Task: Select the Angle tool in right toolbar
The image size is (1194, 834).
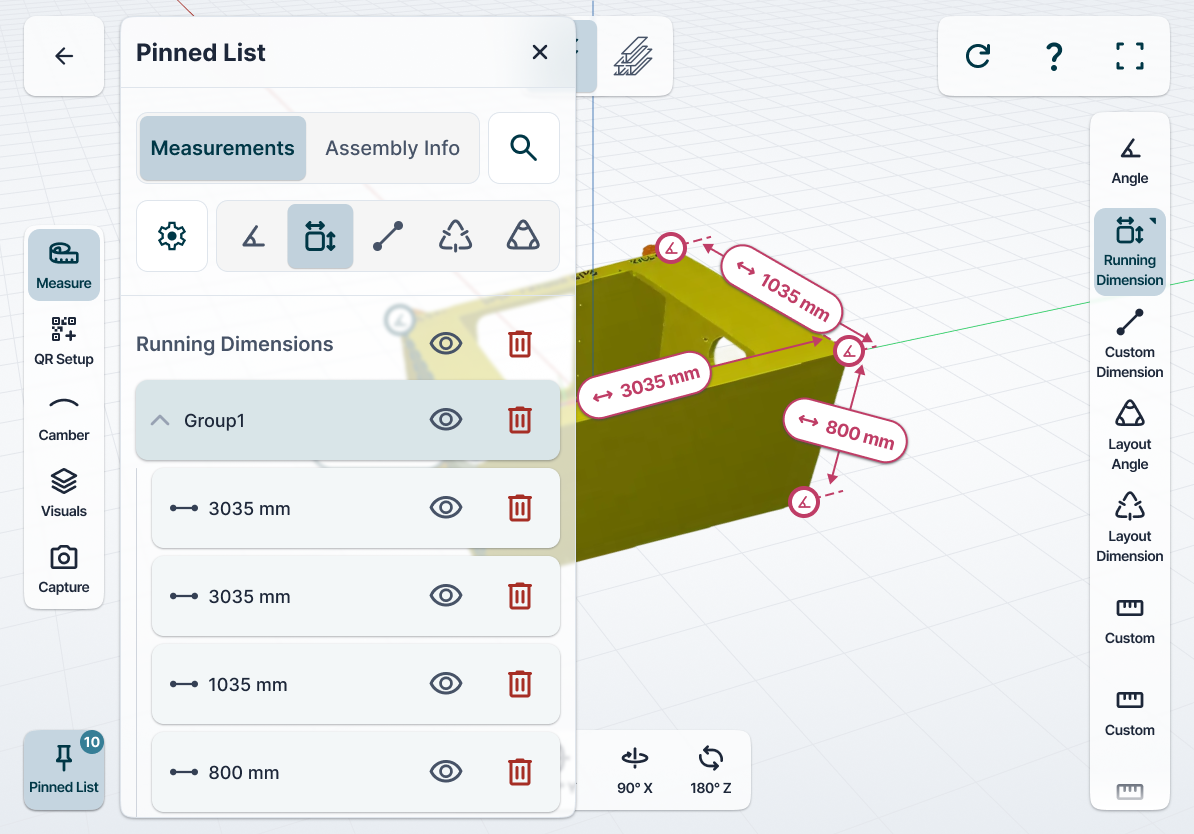Action: click(x=1130, y=161)
